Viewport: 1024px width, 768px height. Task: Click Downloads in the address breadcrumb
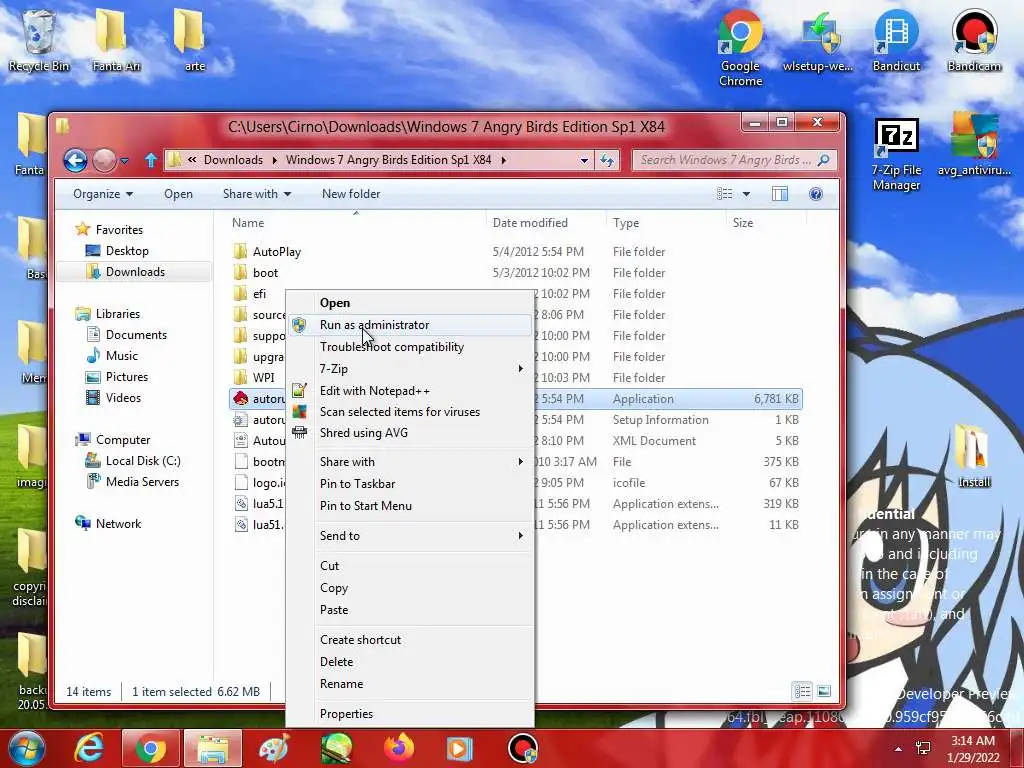(233, 160)
